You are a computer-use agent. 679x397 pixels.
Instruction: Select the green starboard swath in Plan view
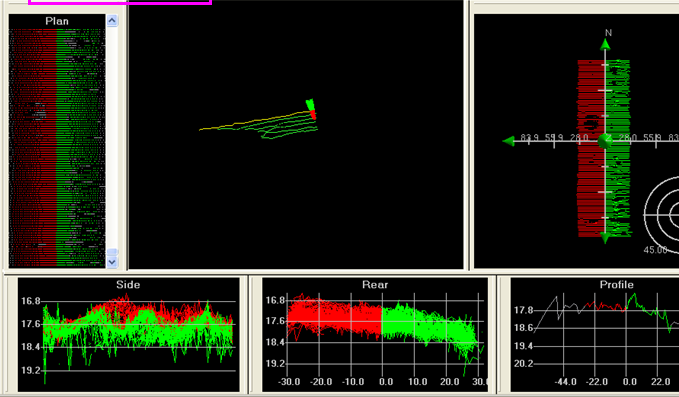pyautogui.click(x=81, y=147)
